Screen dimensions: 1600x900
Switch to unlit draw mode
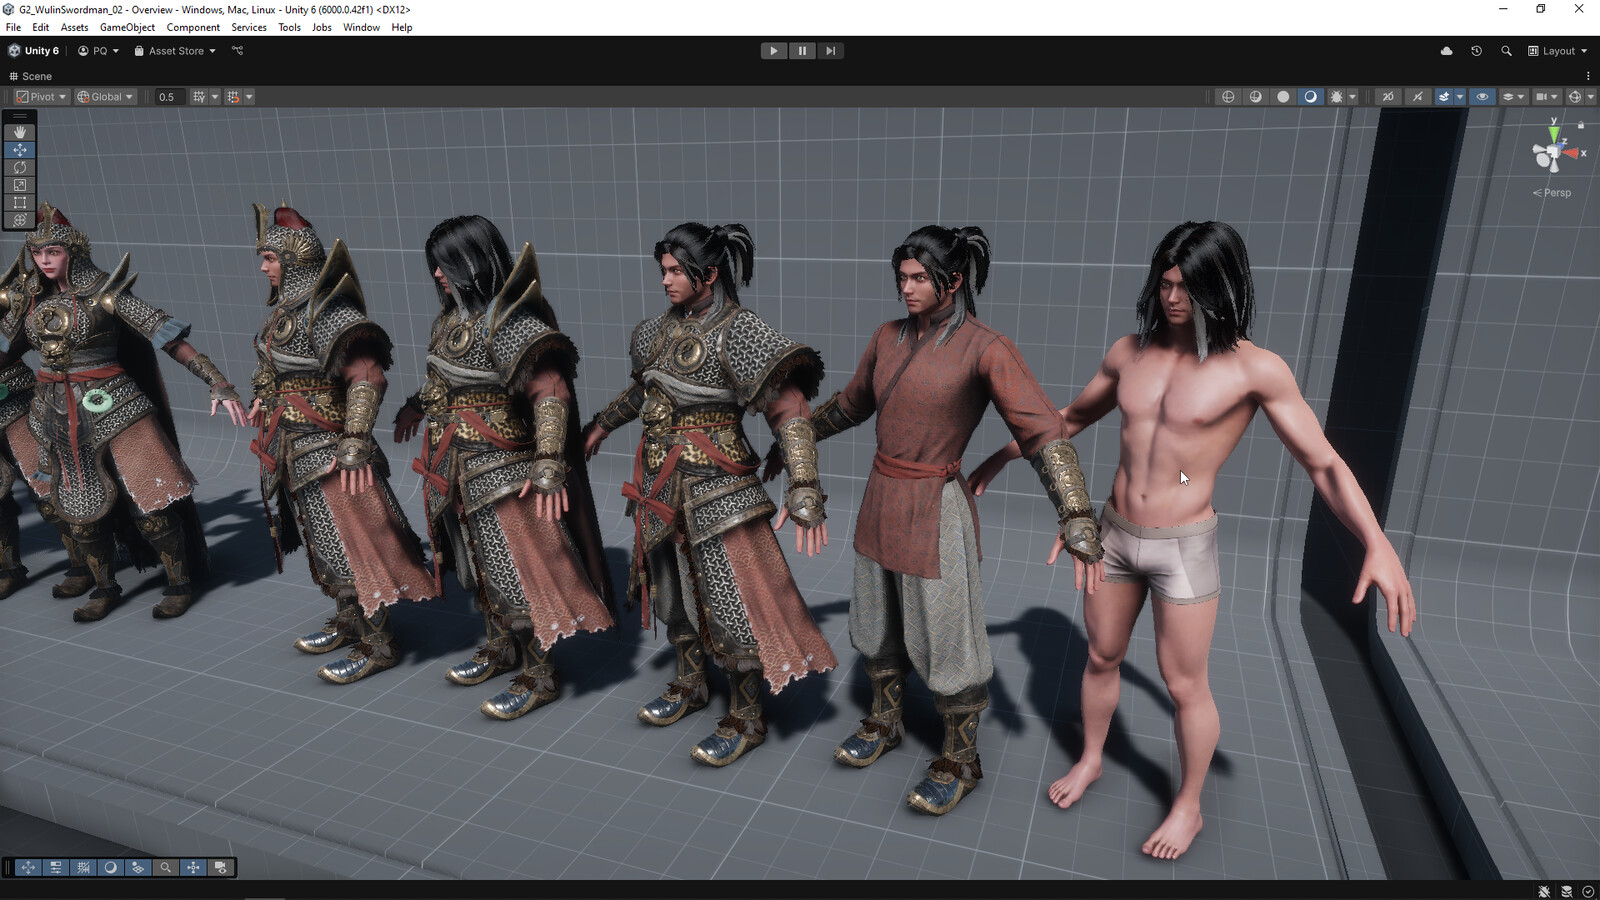click(x=1283, y=97)
